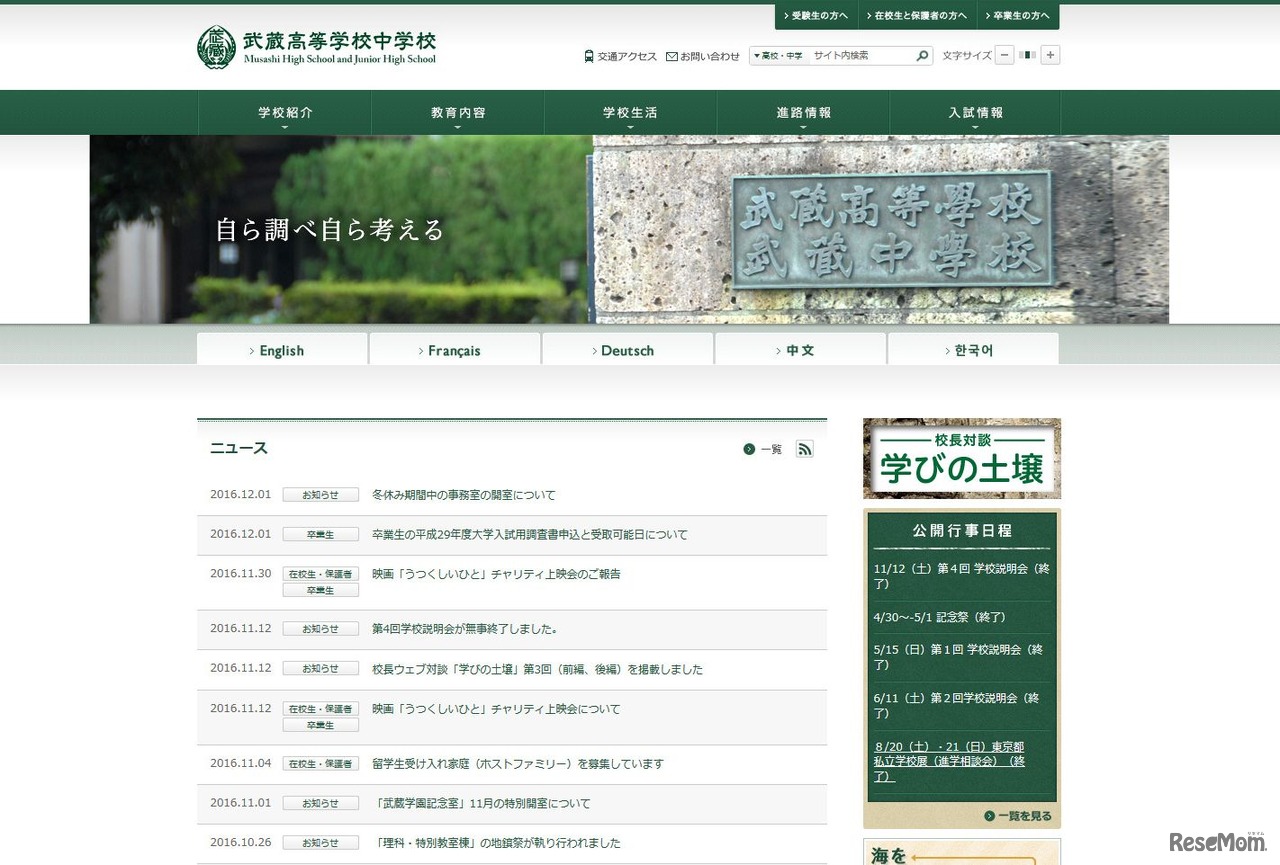
Task: Open the 進路情報 menu
Action: (x=803, y=112)
